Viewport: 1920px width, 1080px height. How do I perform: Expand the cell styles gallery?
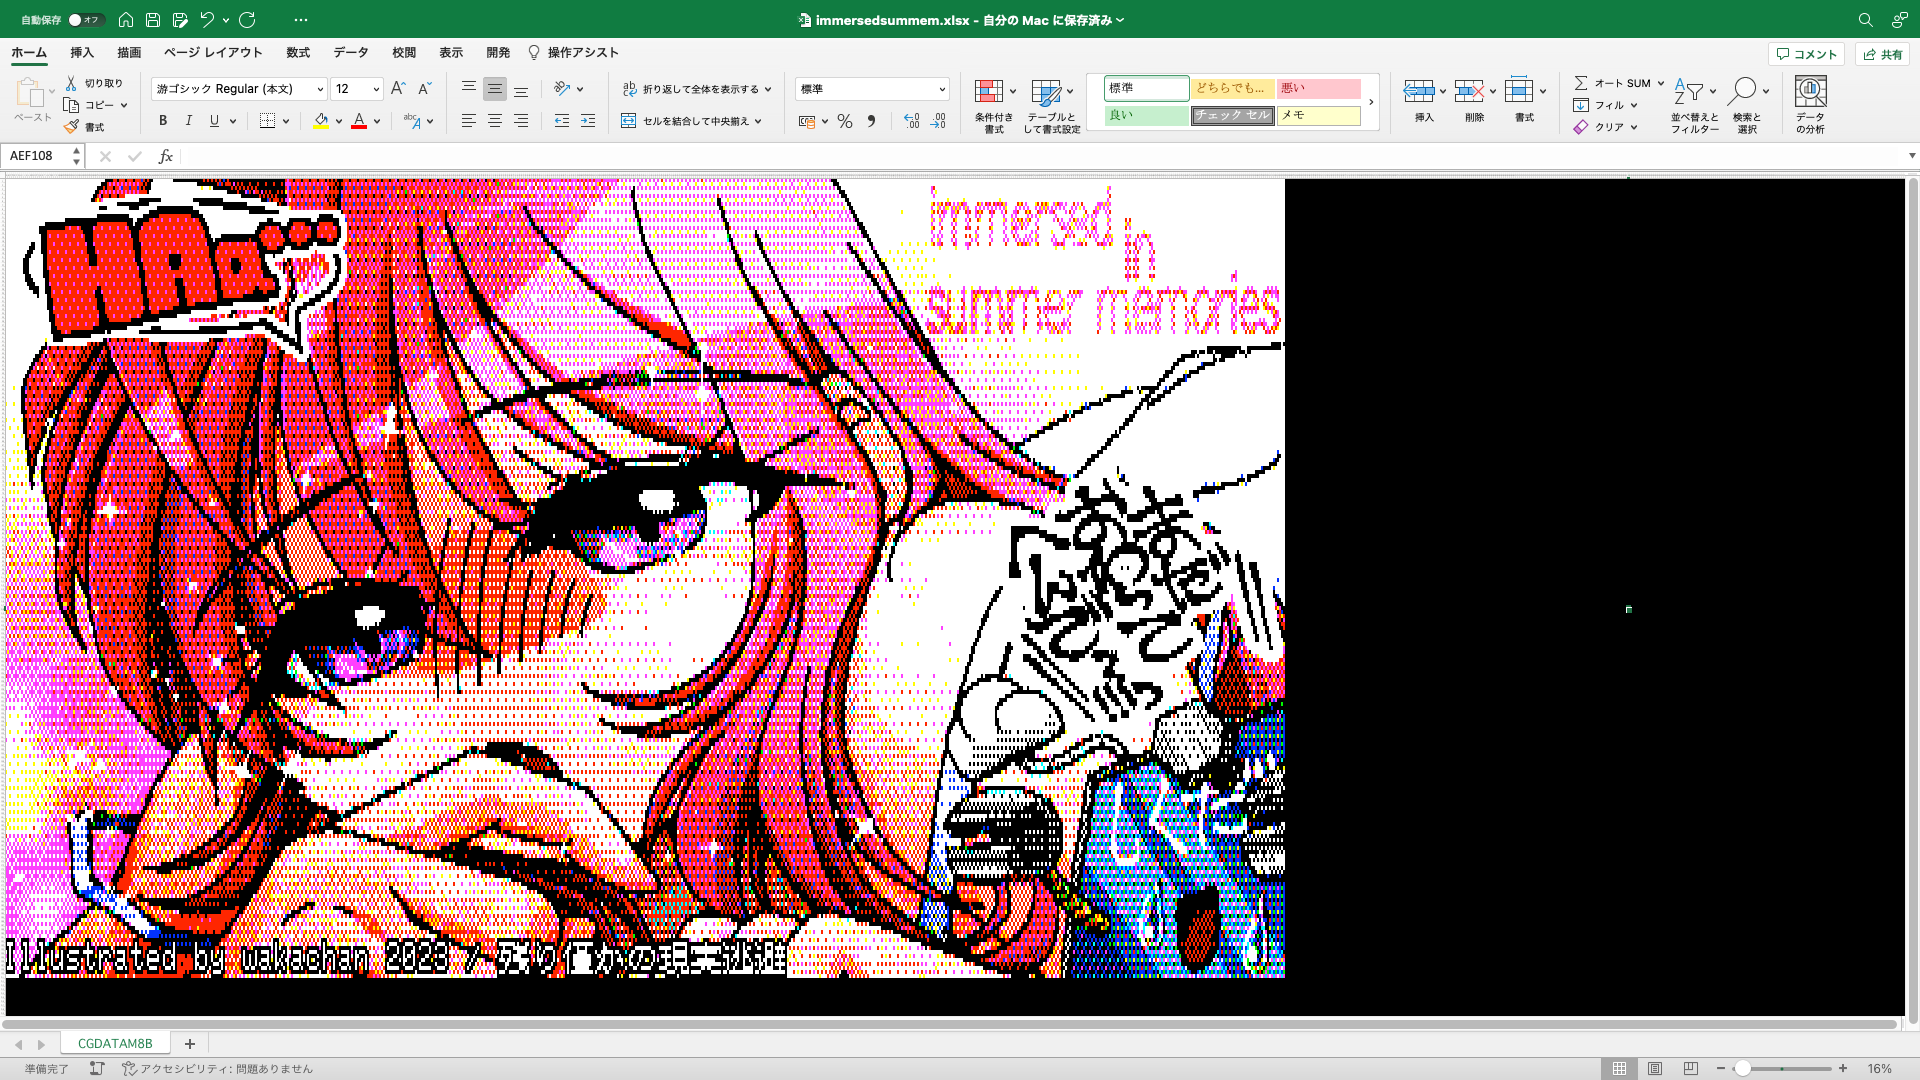[1371, 102]
